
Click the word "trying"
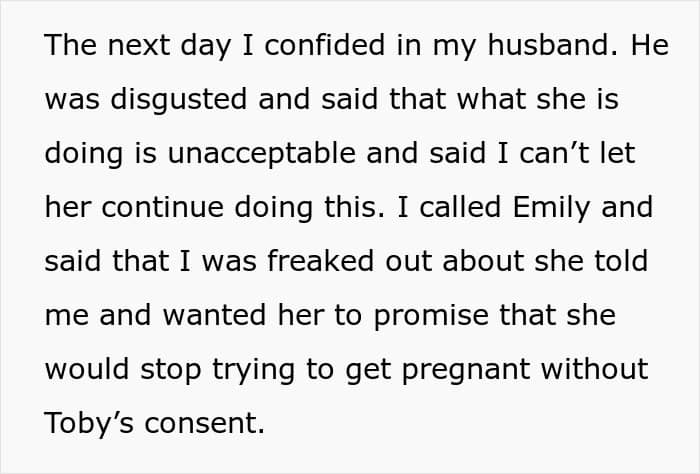(x=253, y=369)
